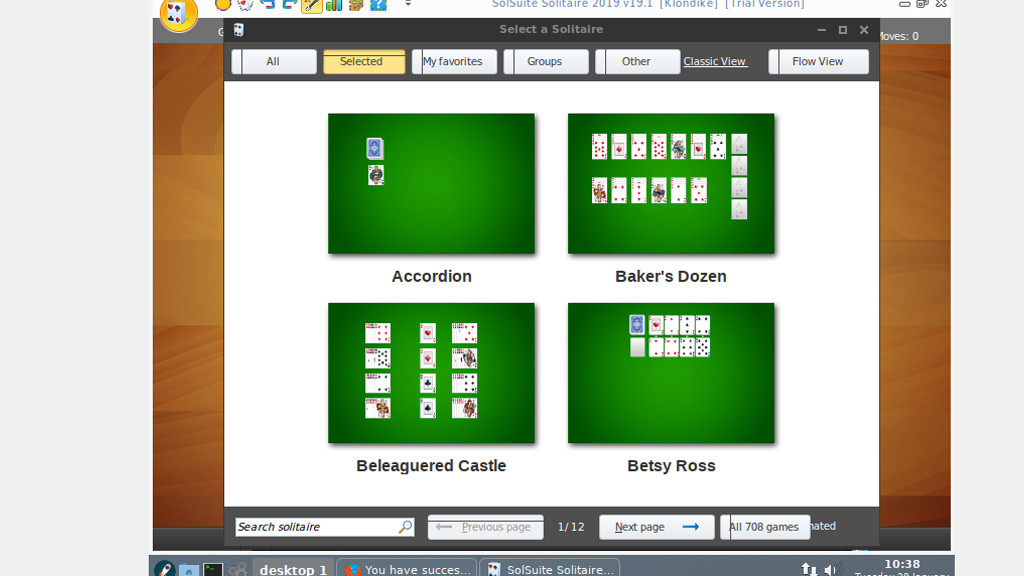The image size is (1024, 576).
Task: Click the All 708 games button
Action: point(764,527)
